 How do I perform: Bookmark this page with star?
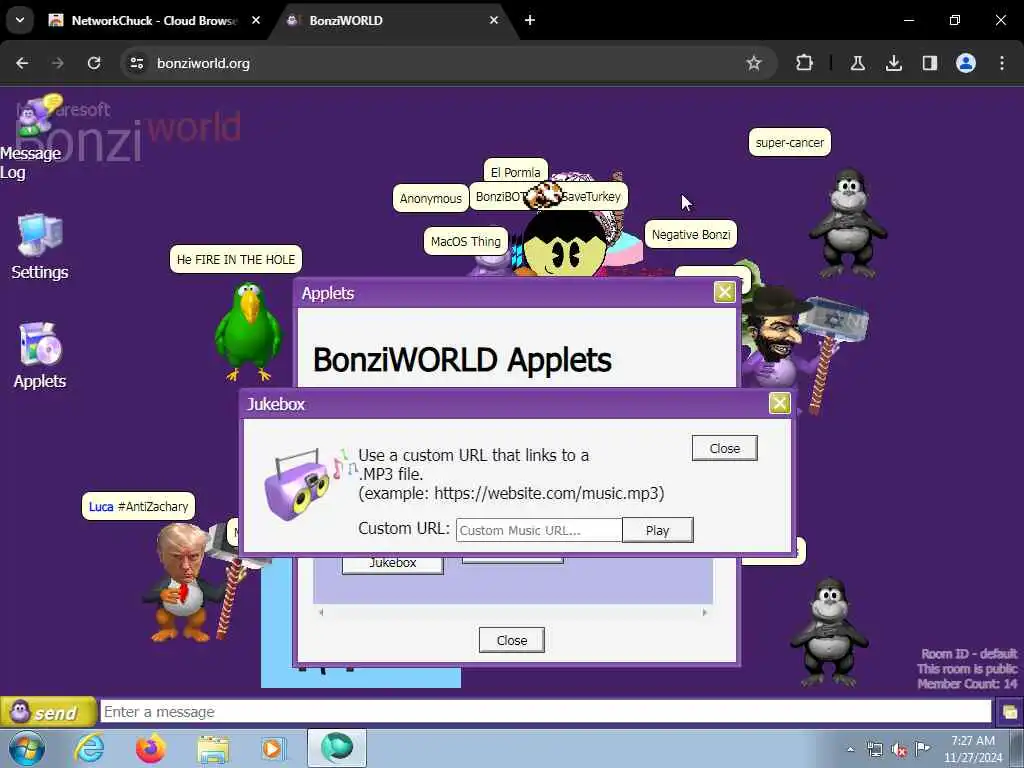point(754,63)
